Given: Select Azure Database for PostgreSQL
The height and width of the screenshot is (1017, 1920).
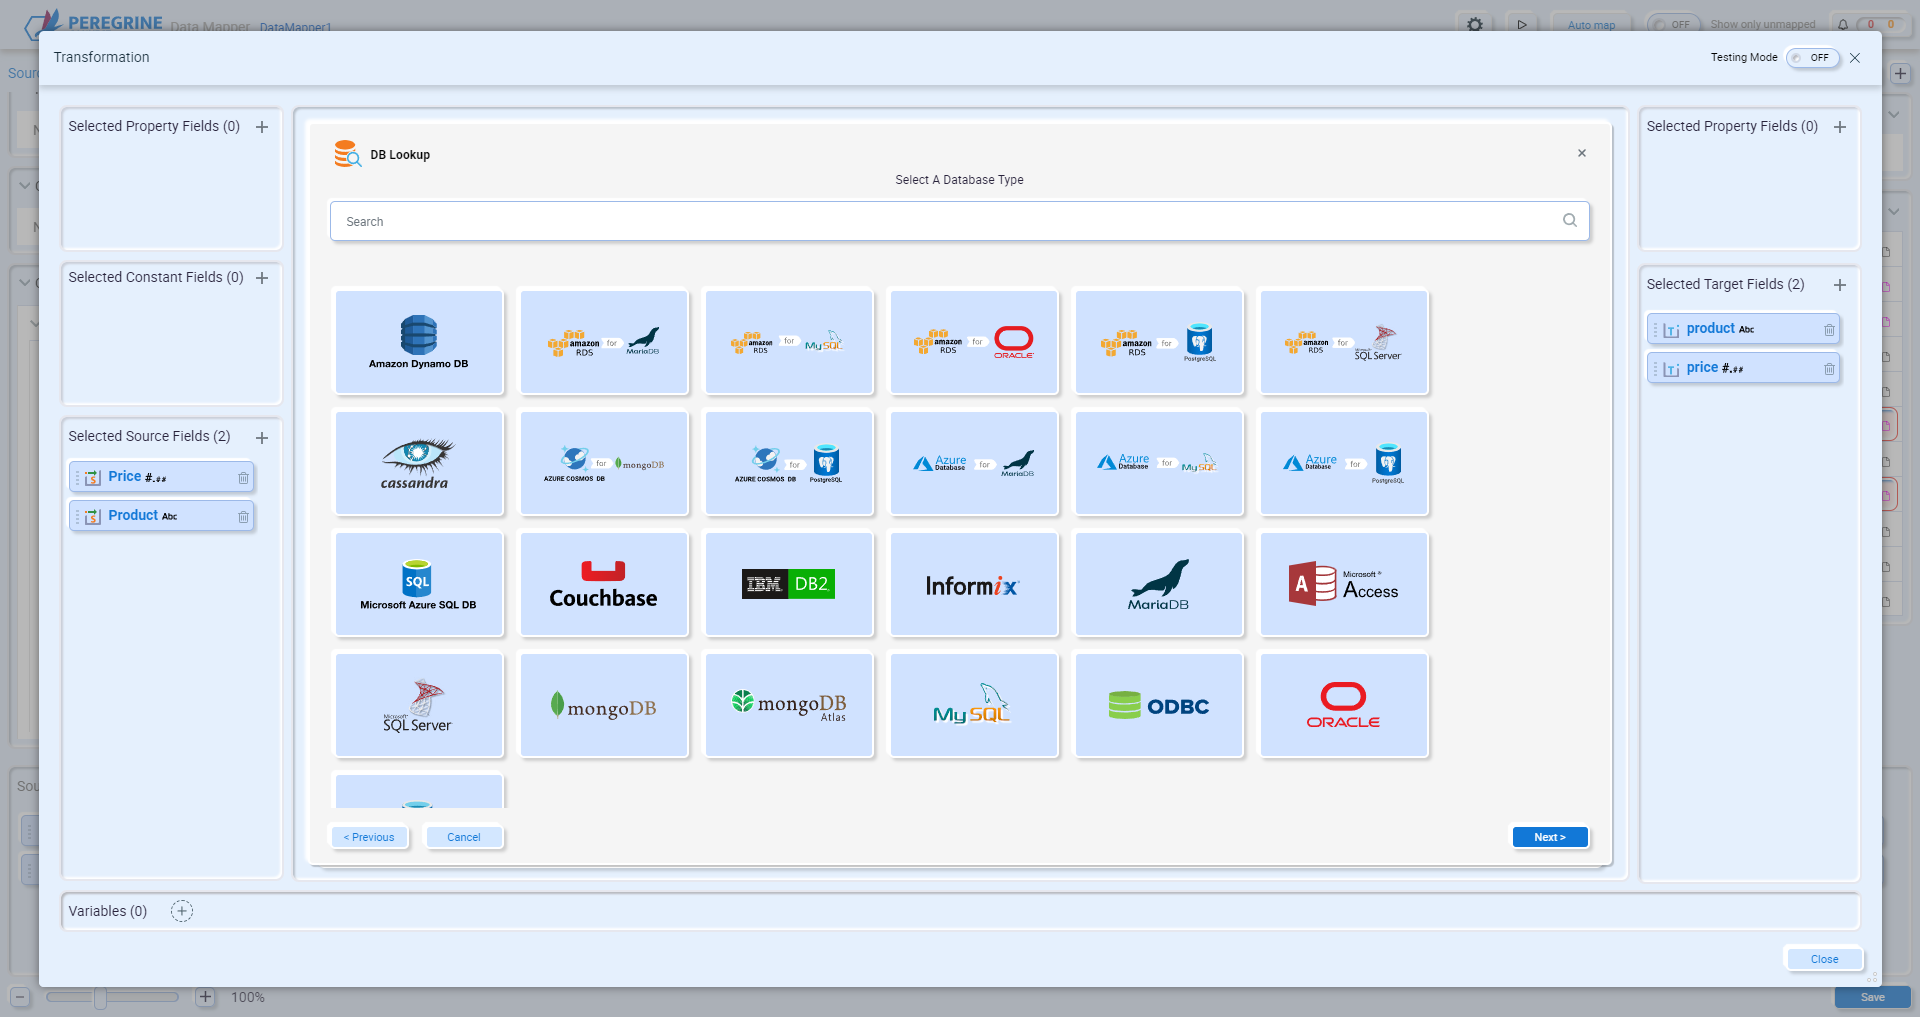Looking at the screenshot, I should tap(1344, 463).
